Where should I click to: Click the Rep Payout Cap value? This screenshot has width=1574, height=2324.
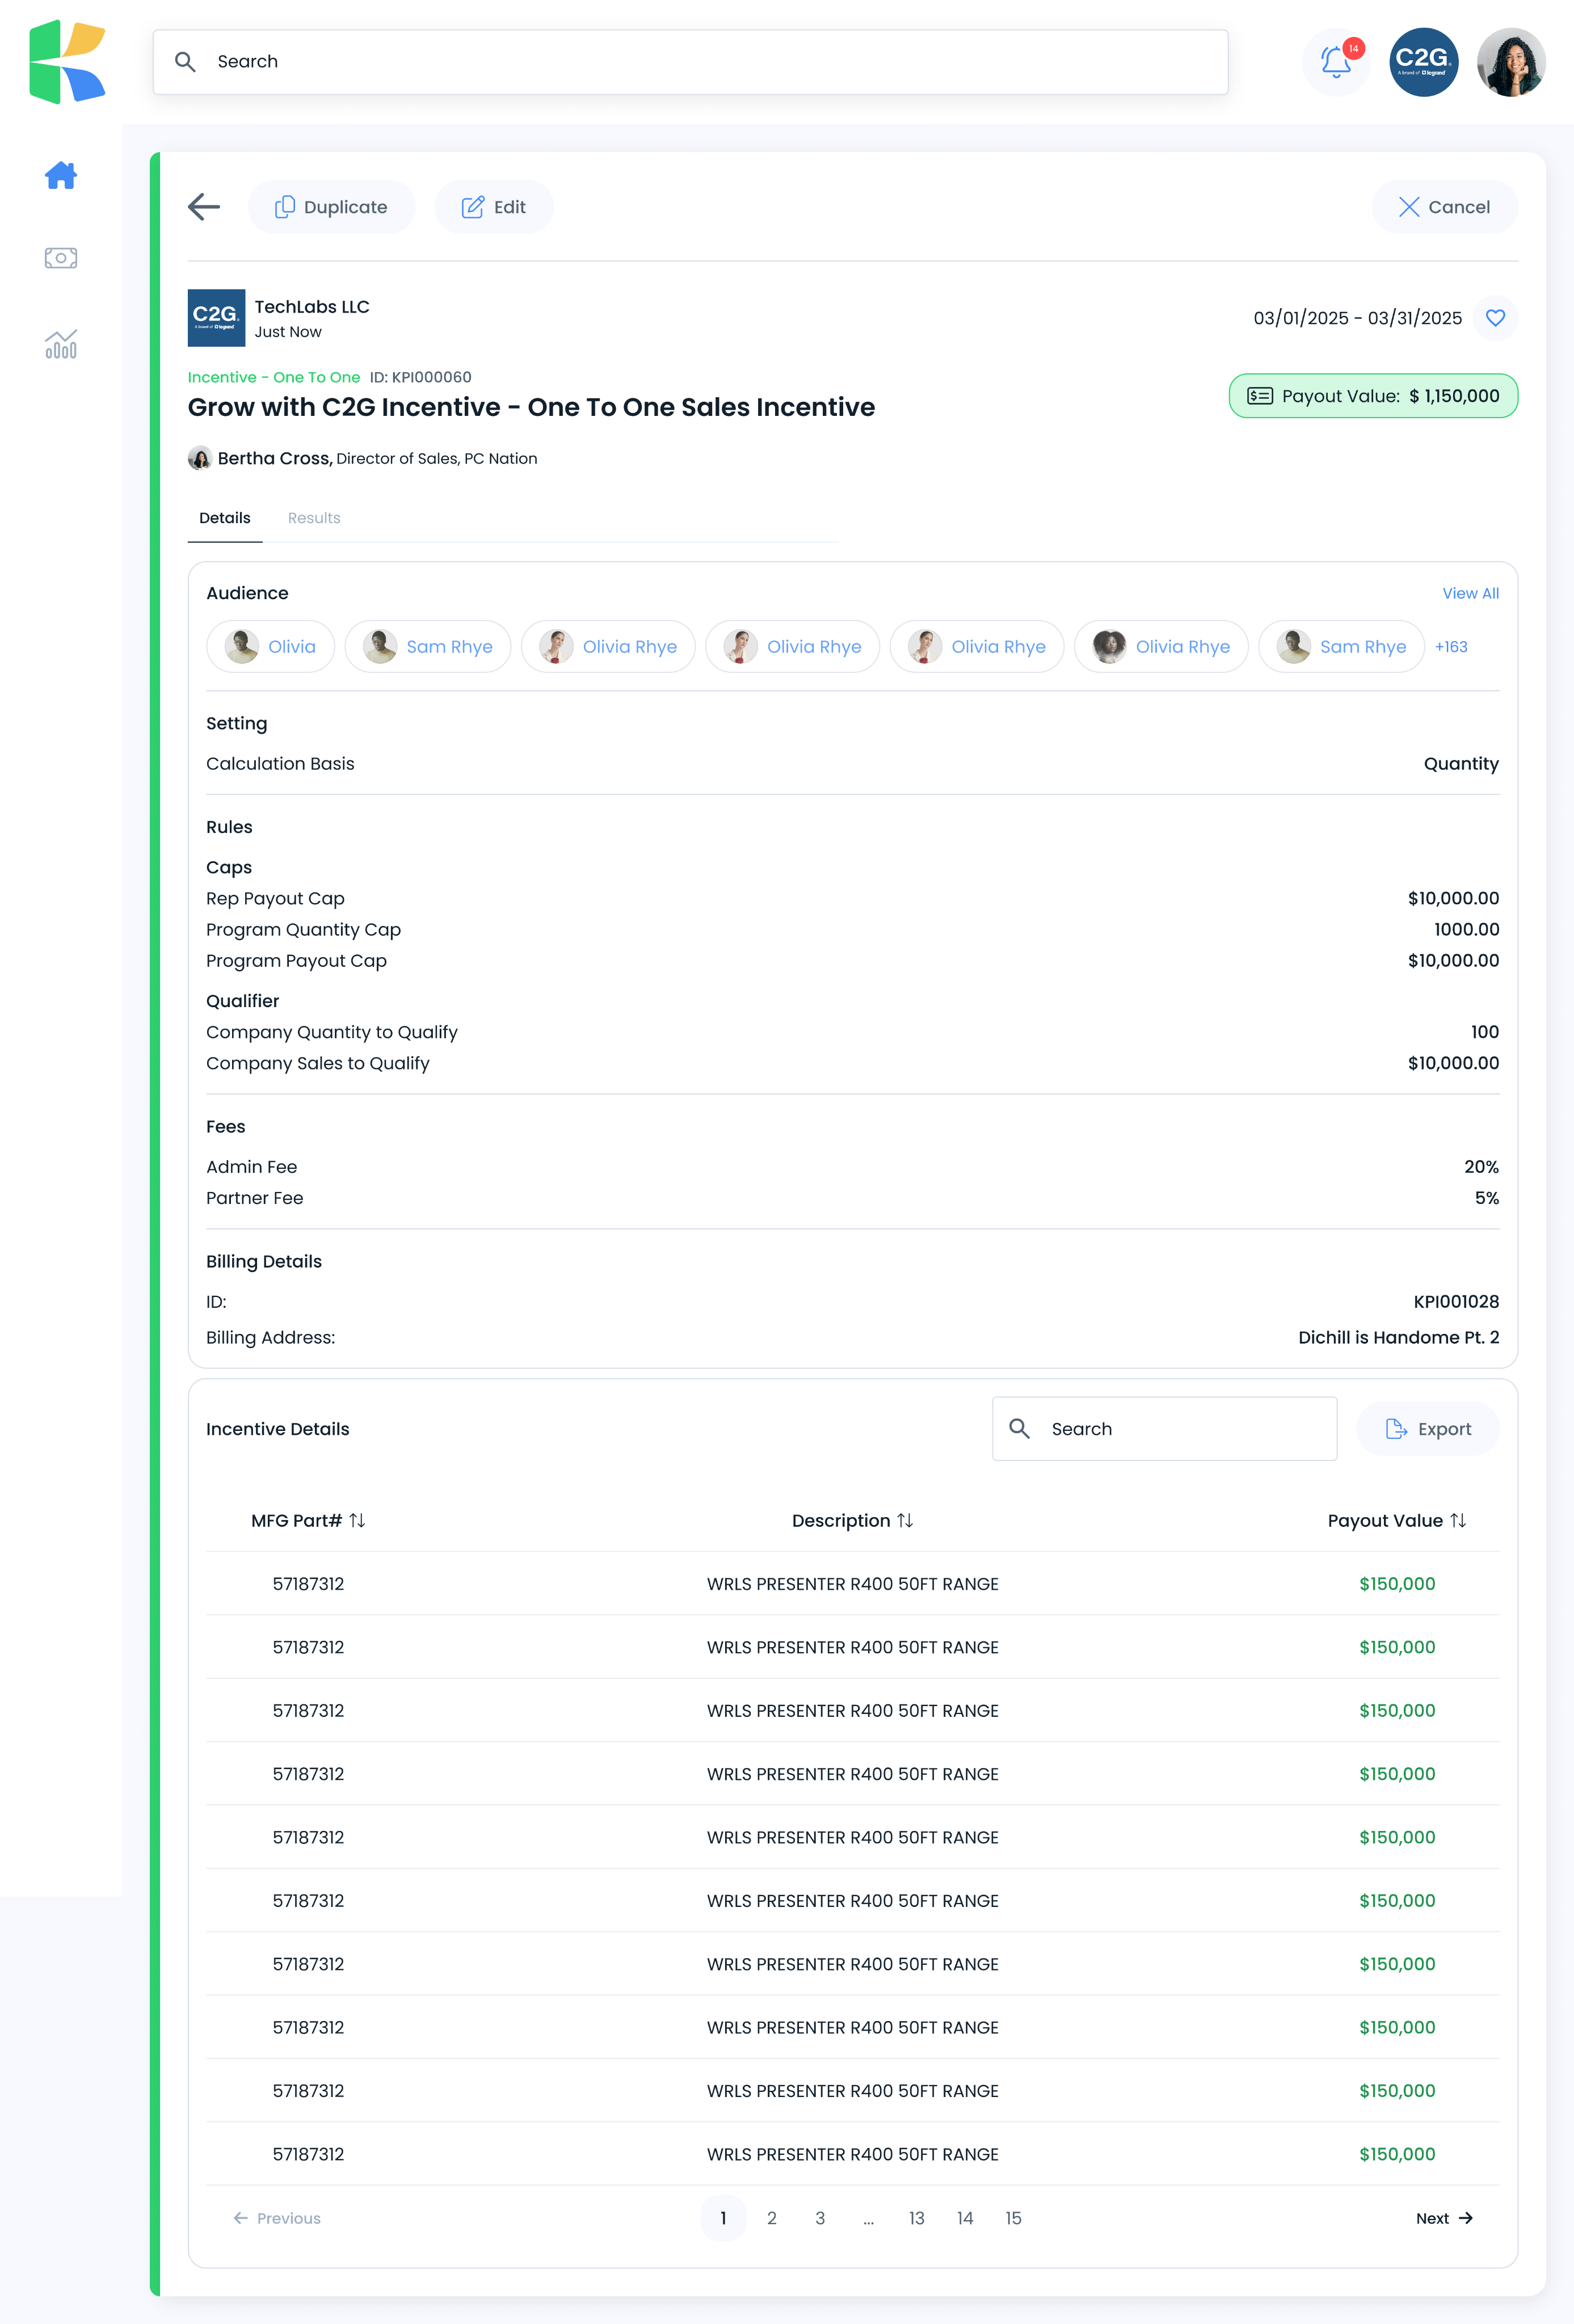pos(1453,898)
